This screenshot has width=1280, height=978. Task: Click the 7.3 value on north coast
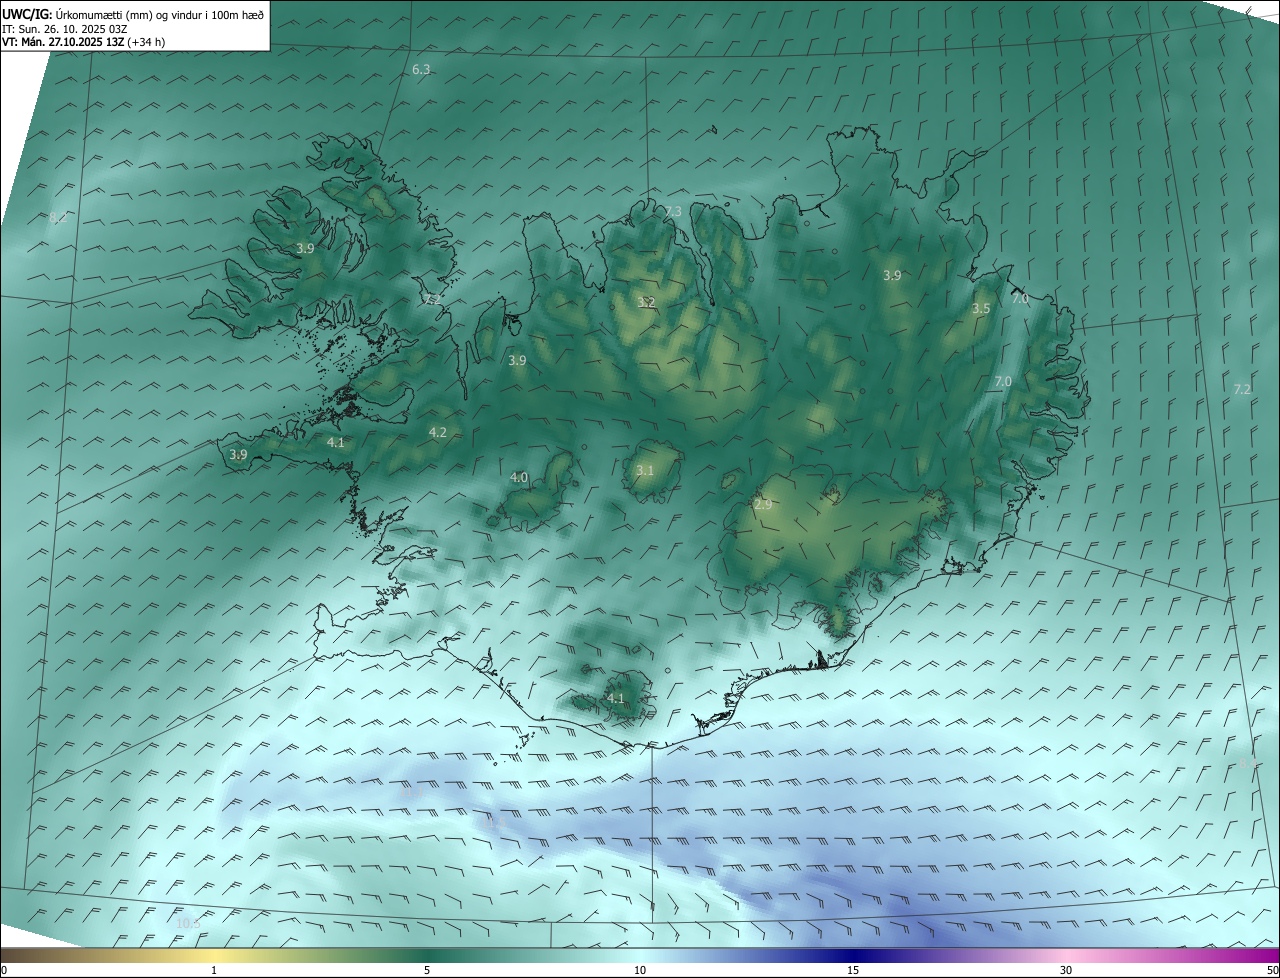(x=673, y=212)
